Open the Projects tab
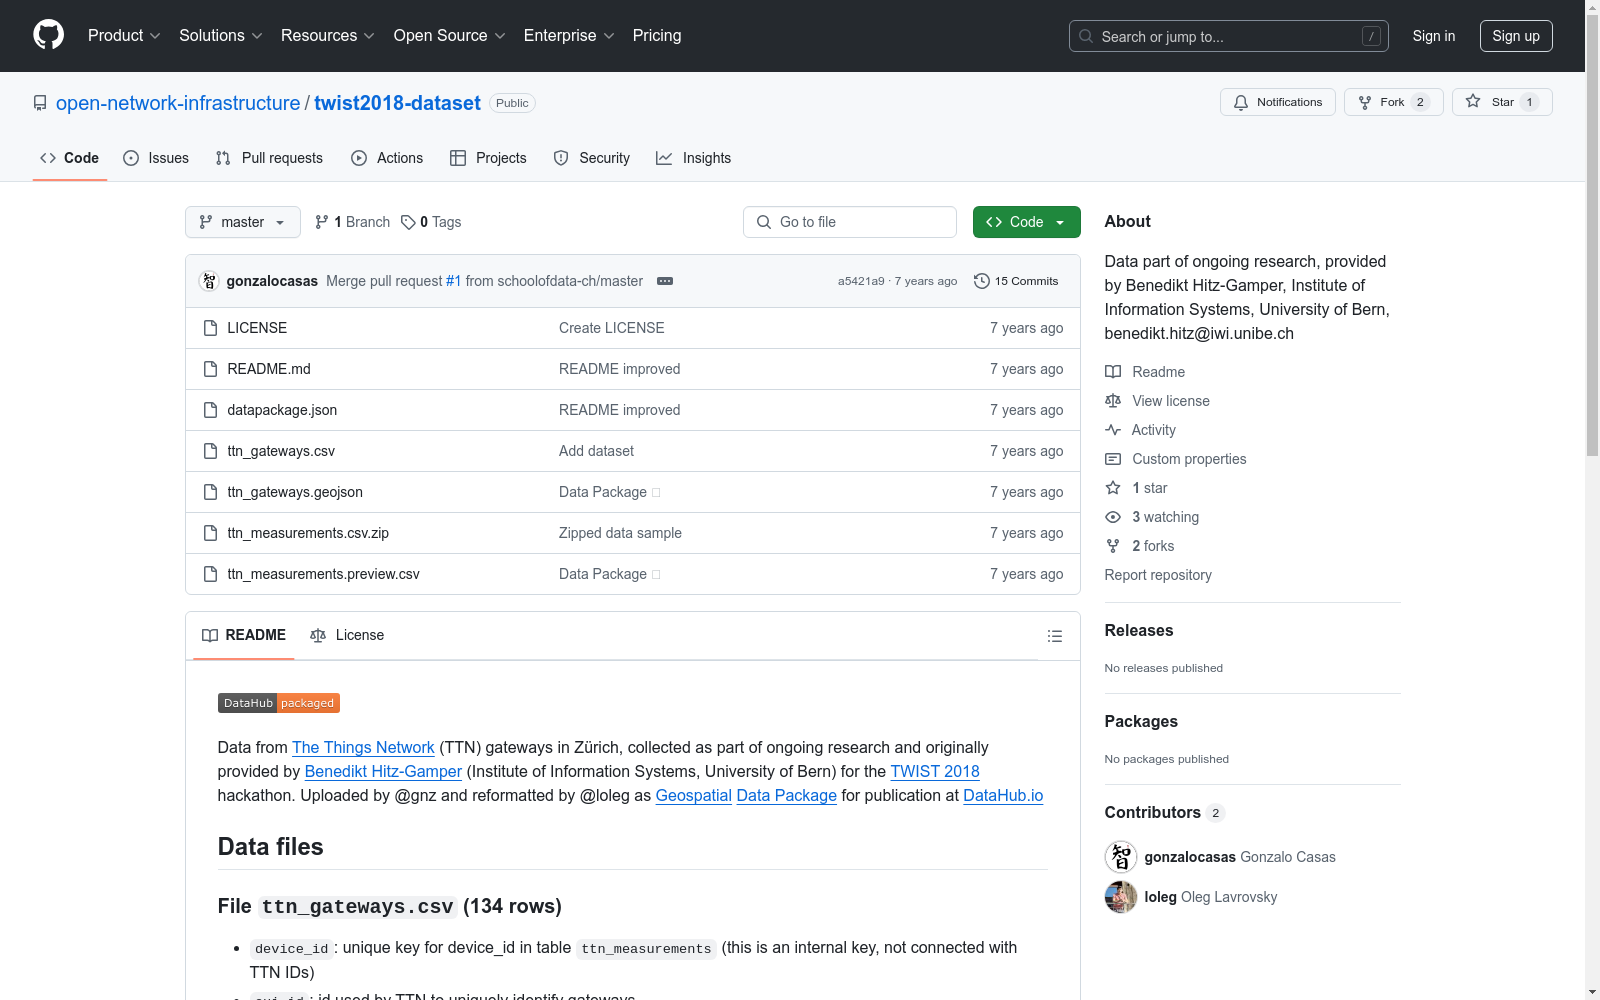The height and width of the screenshot is (1000, 1600). pyautogui.click(x=488, y=158)
